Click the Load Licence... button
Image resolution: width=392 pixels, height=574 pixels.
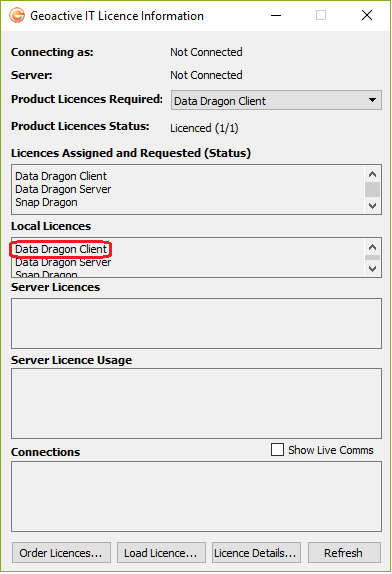coord(161,553)
